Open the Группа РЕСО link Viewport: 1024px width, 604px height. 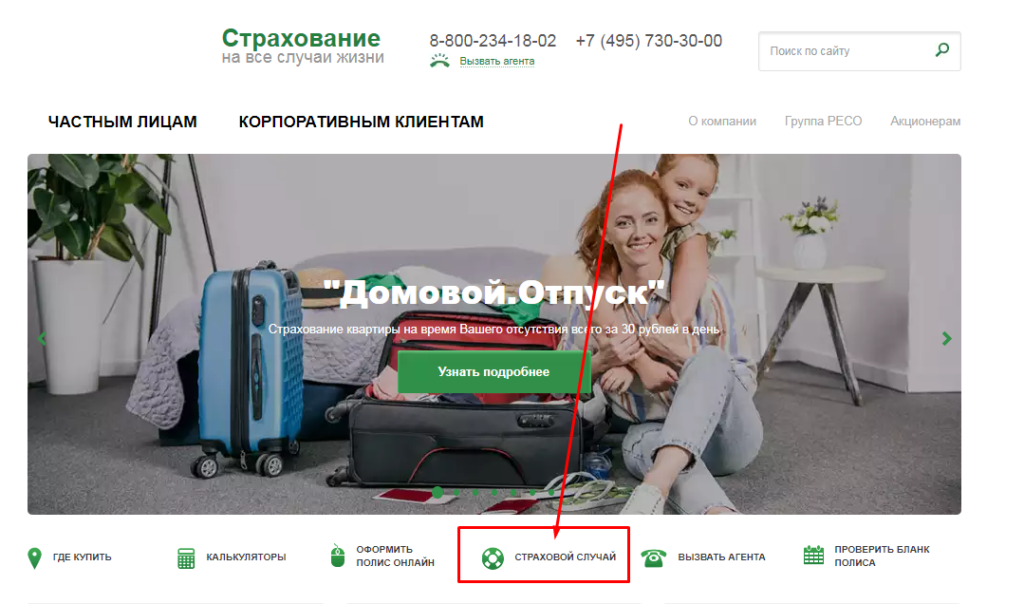823,121
